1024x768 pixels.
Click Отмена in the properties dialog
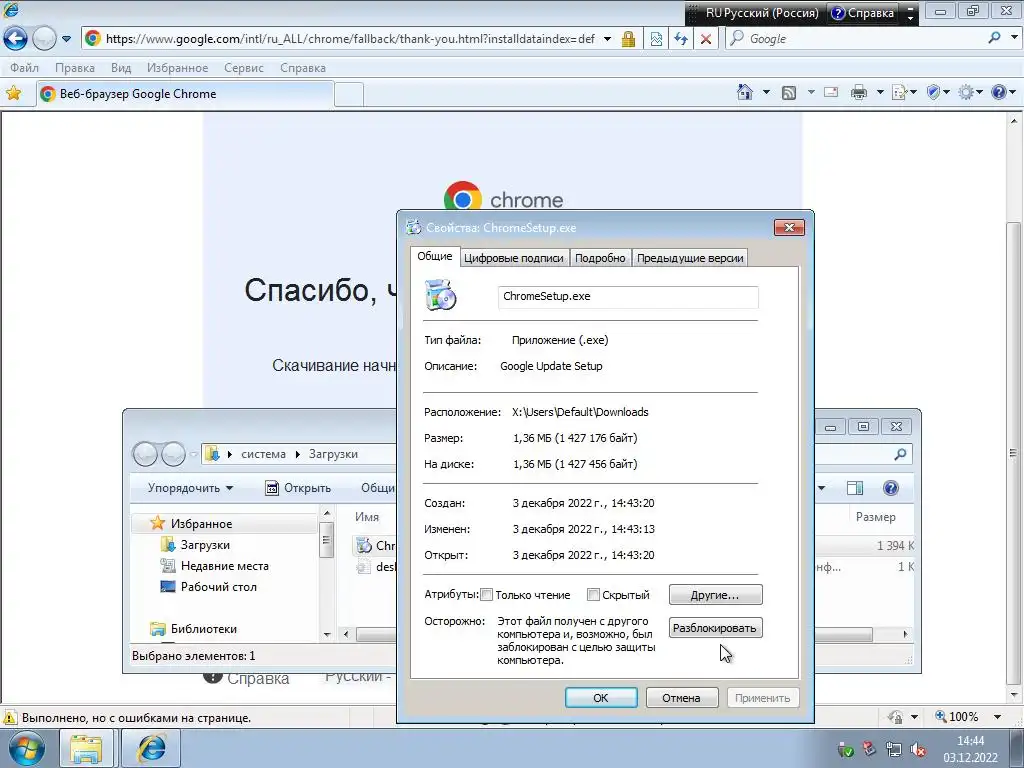pos(682,697)
